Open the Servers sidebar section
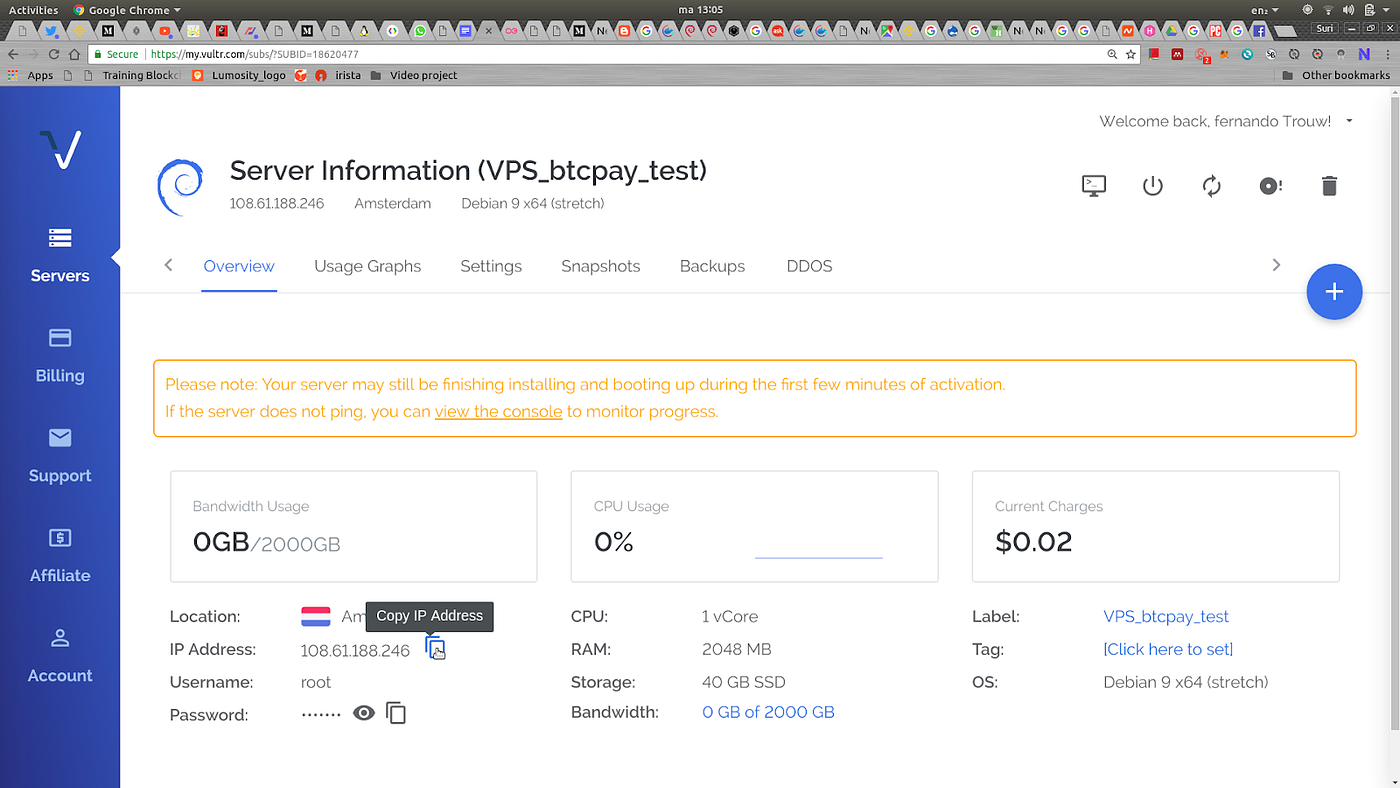This screenshot has height=788, width=1400. (59, 256)
